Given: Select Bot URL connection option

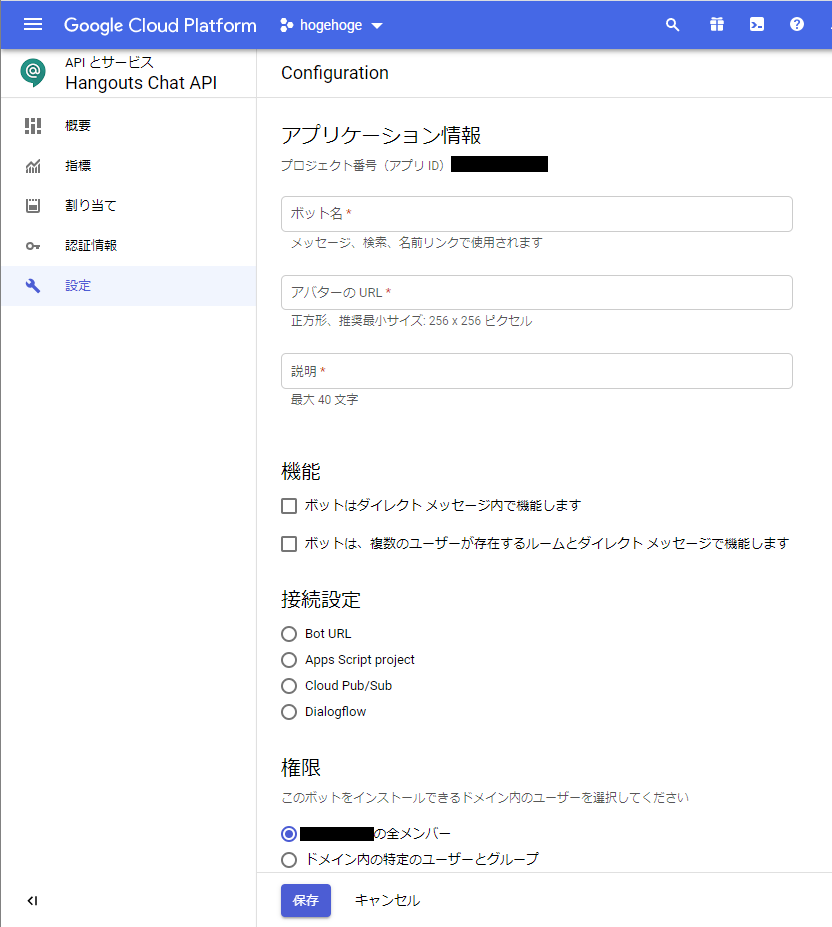Looking at the screenshot, I should pos(289,634).
